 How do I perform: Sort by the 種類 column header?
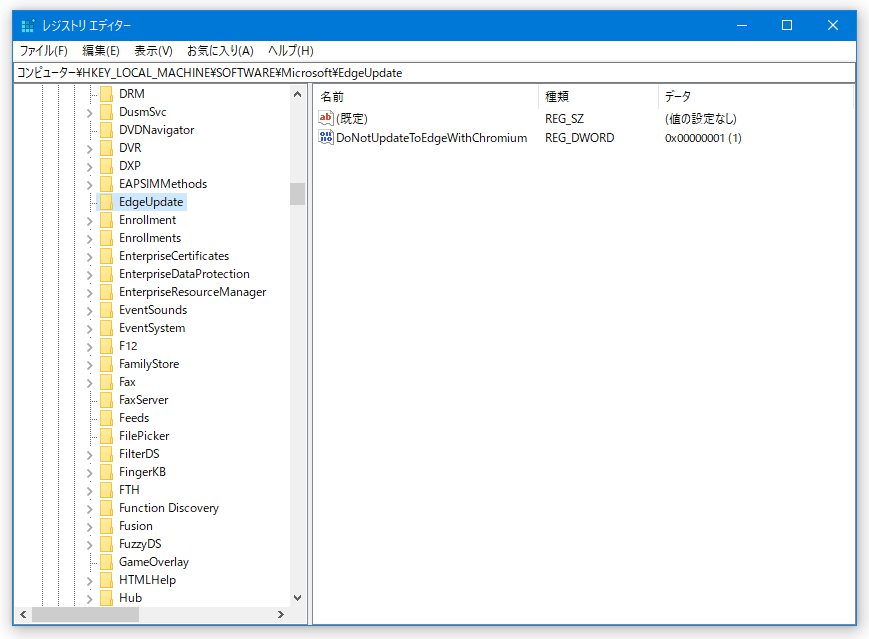pyautogui.click(x=598, y=96)
